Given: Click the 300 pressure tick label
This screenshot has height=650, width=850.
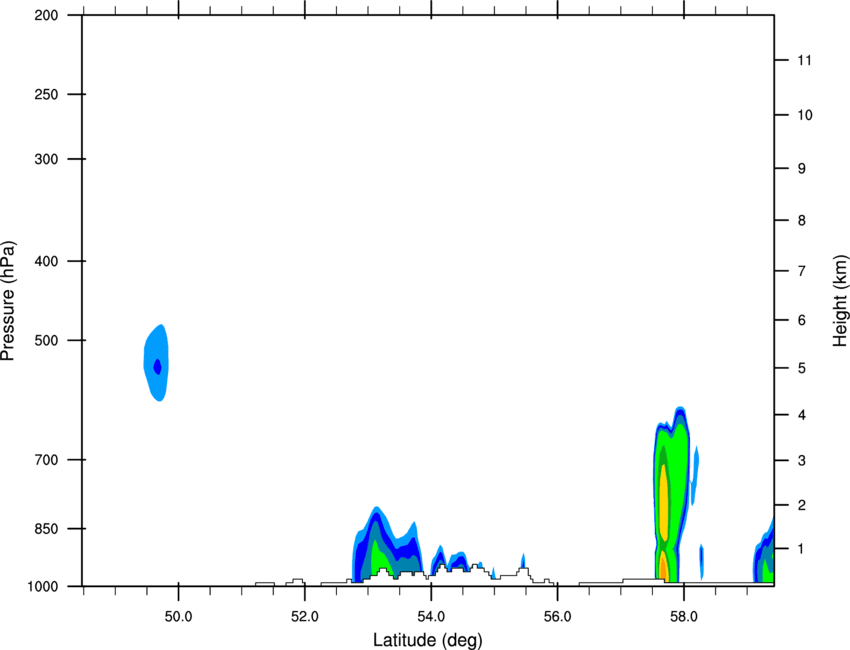Looking at the screenshot, I should [x=46, y=159].
